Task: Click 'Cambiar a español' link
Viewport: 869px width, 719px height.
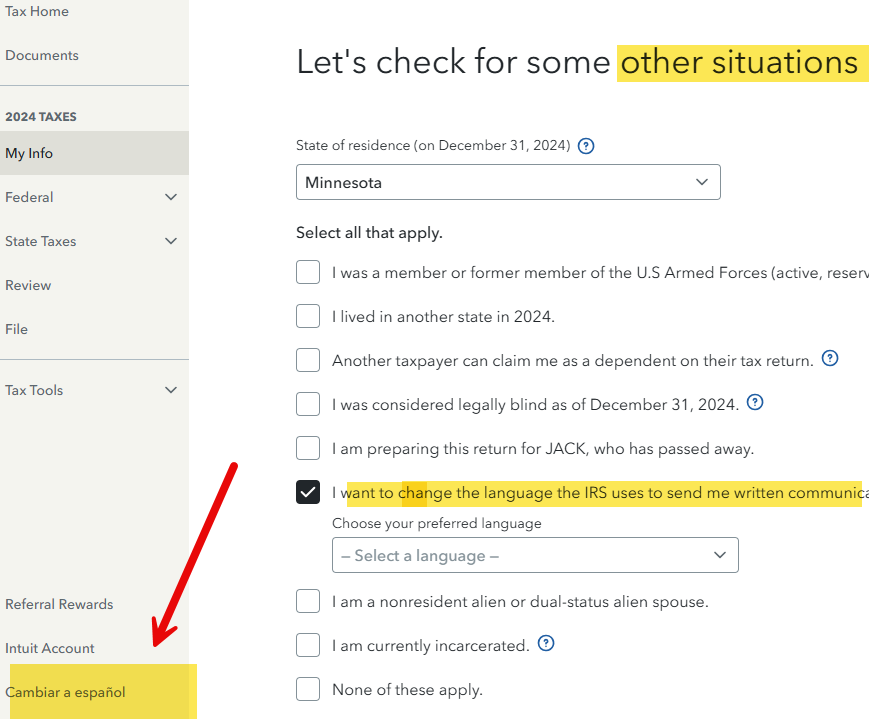Action: pos(66,692)
